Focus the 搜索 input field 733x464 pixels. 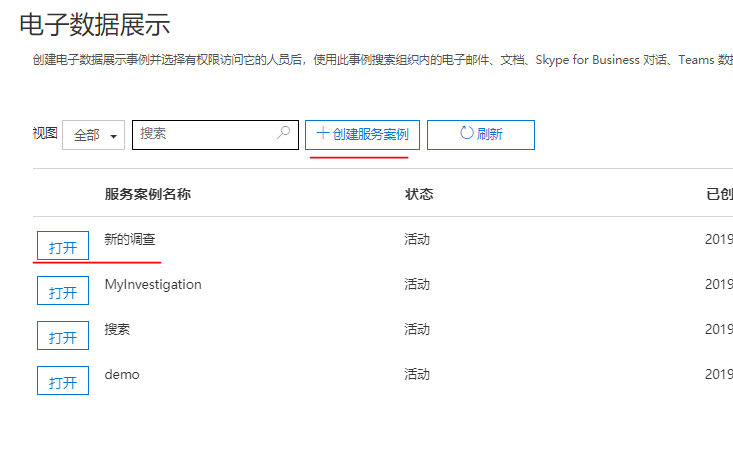[215, 135]
